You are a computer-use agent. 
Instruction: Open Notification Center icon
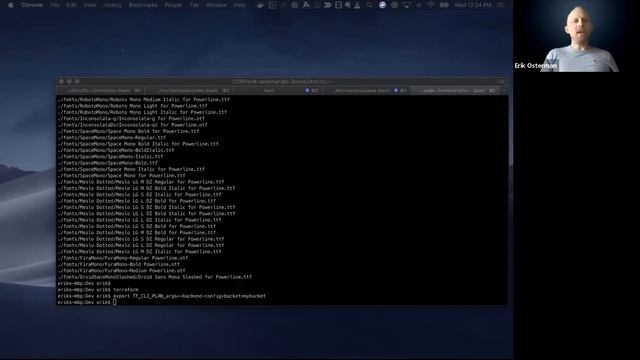tap(500, 5)
